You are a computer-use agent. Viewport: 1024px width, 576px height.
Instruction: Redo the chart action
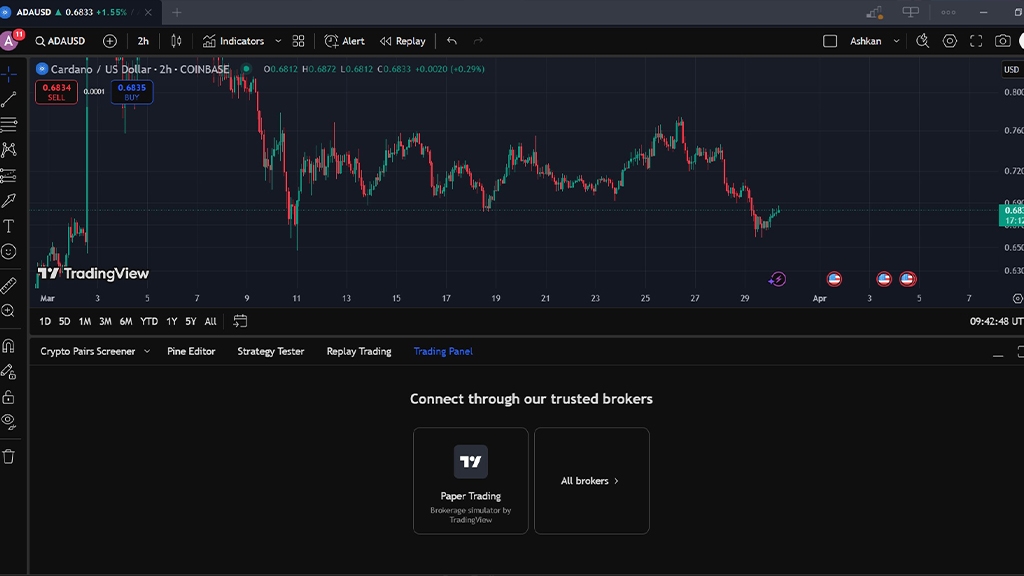pos(478,41)
